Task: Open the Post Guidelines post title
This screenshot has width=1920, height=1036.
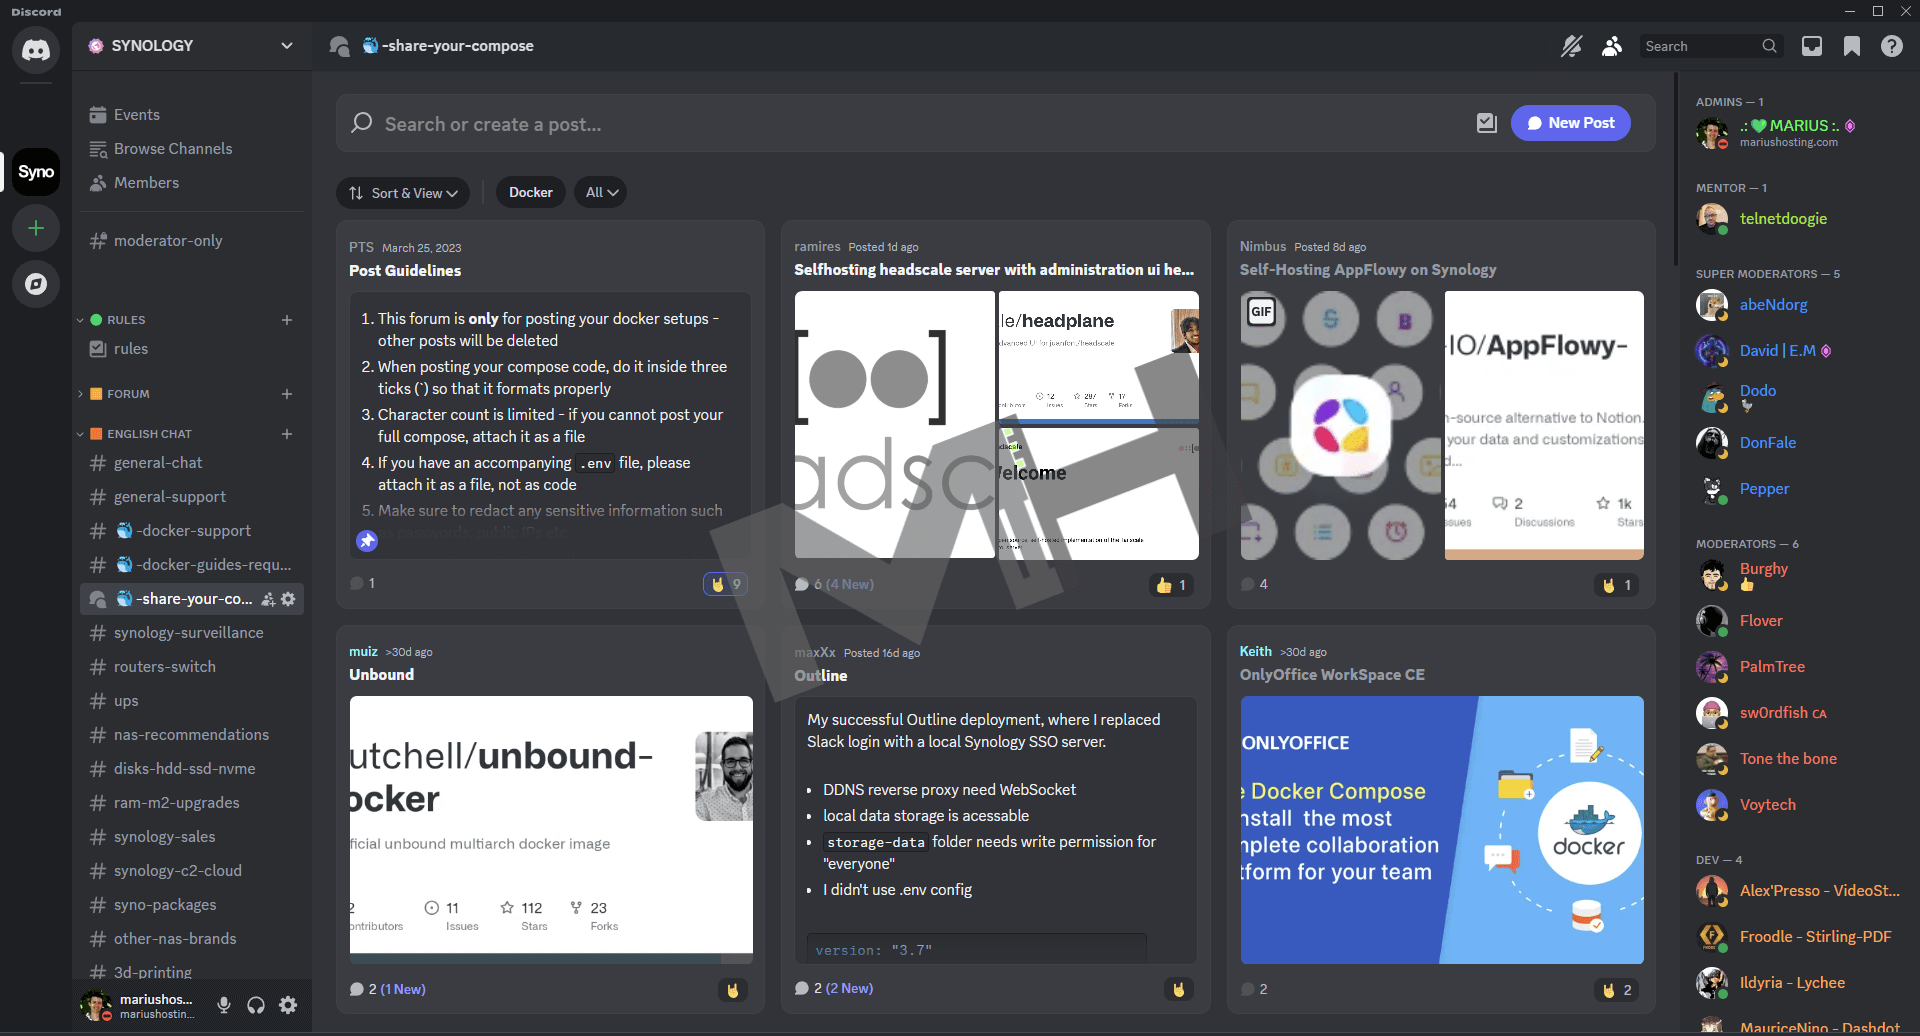Action: [405, 271]
